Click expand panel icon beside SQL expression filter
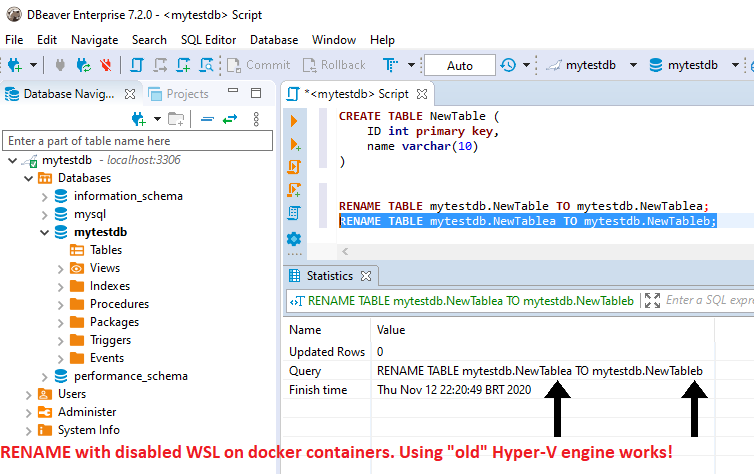 click(x=652, y=300)
